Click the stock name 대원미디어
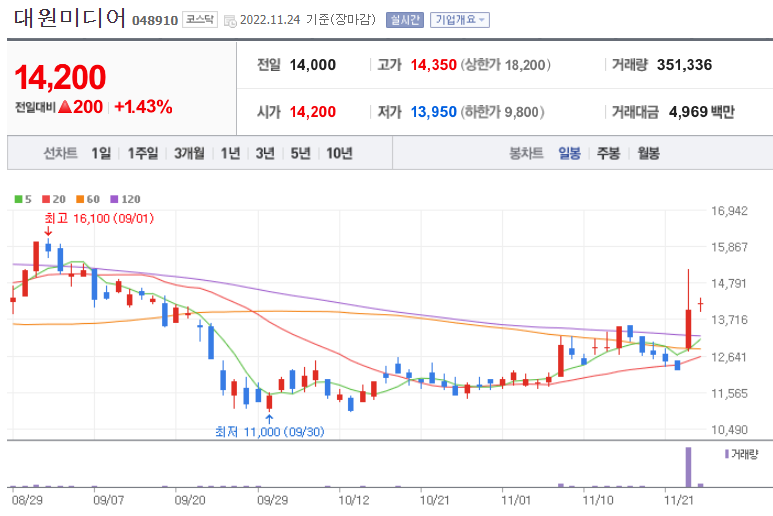773x516 pixels. pos(70,18)
